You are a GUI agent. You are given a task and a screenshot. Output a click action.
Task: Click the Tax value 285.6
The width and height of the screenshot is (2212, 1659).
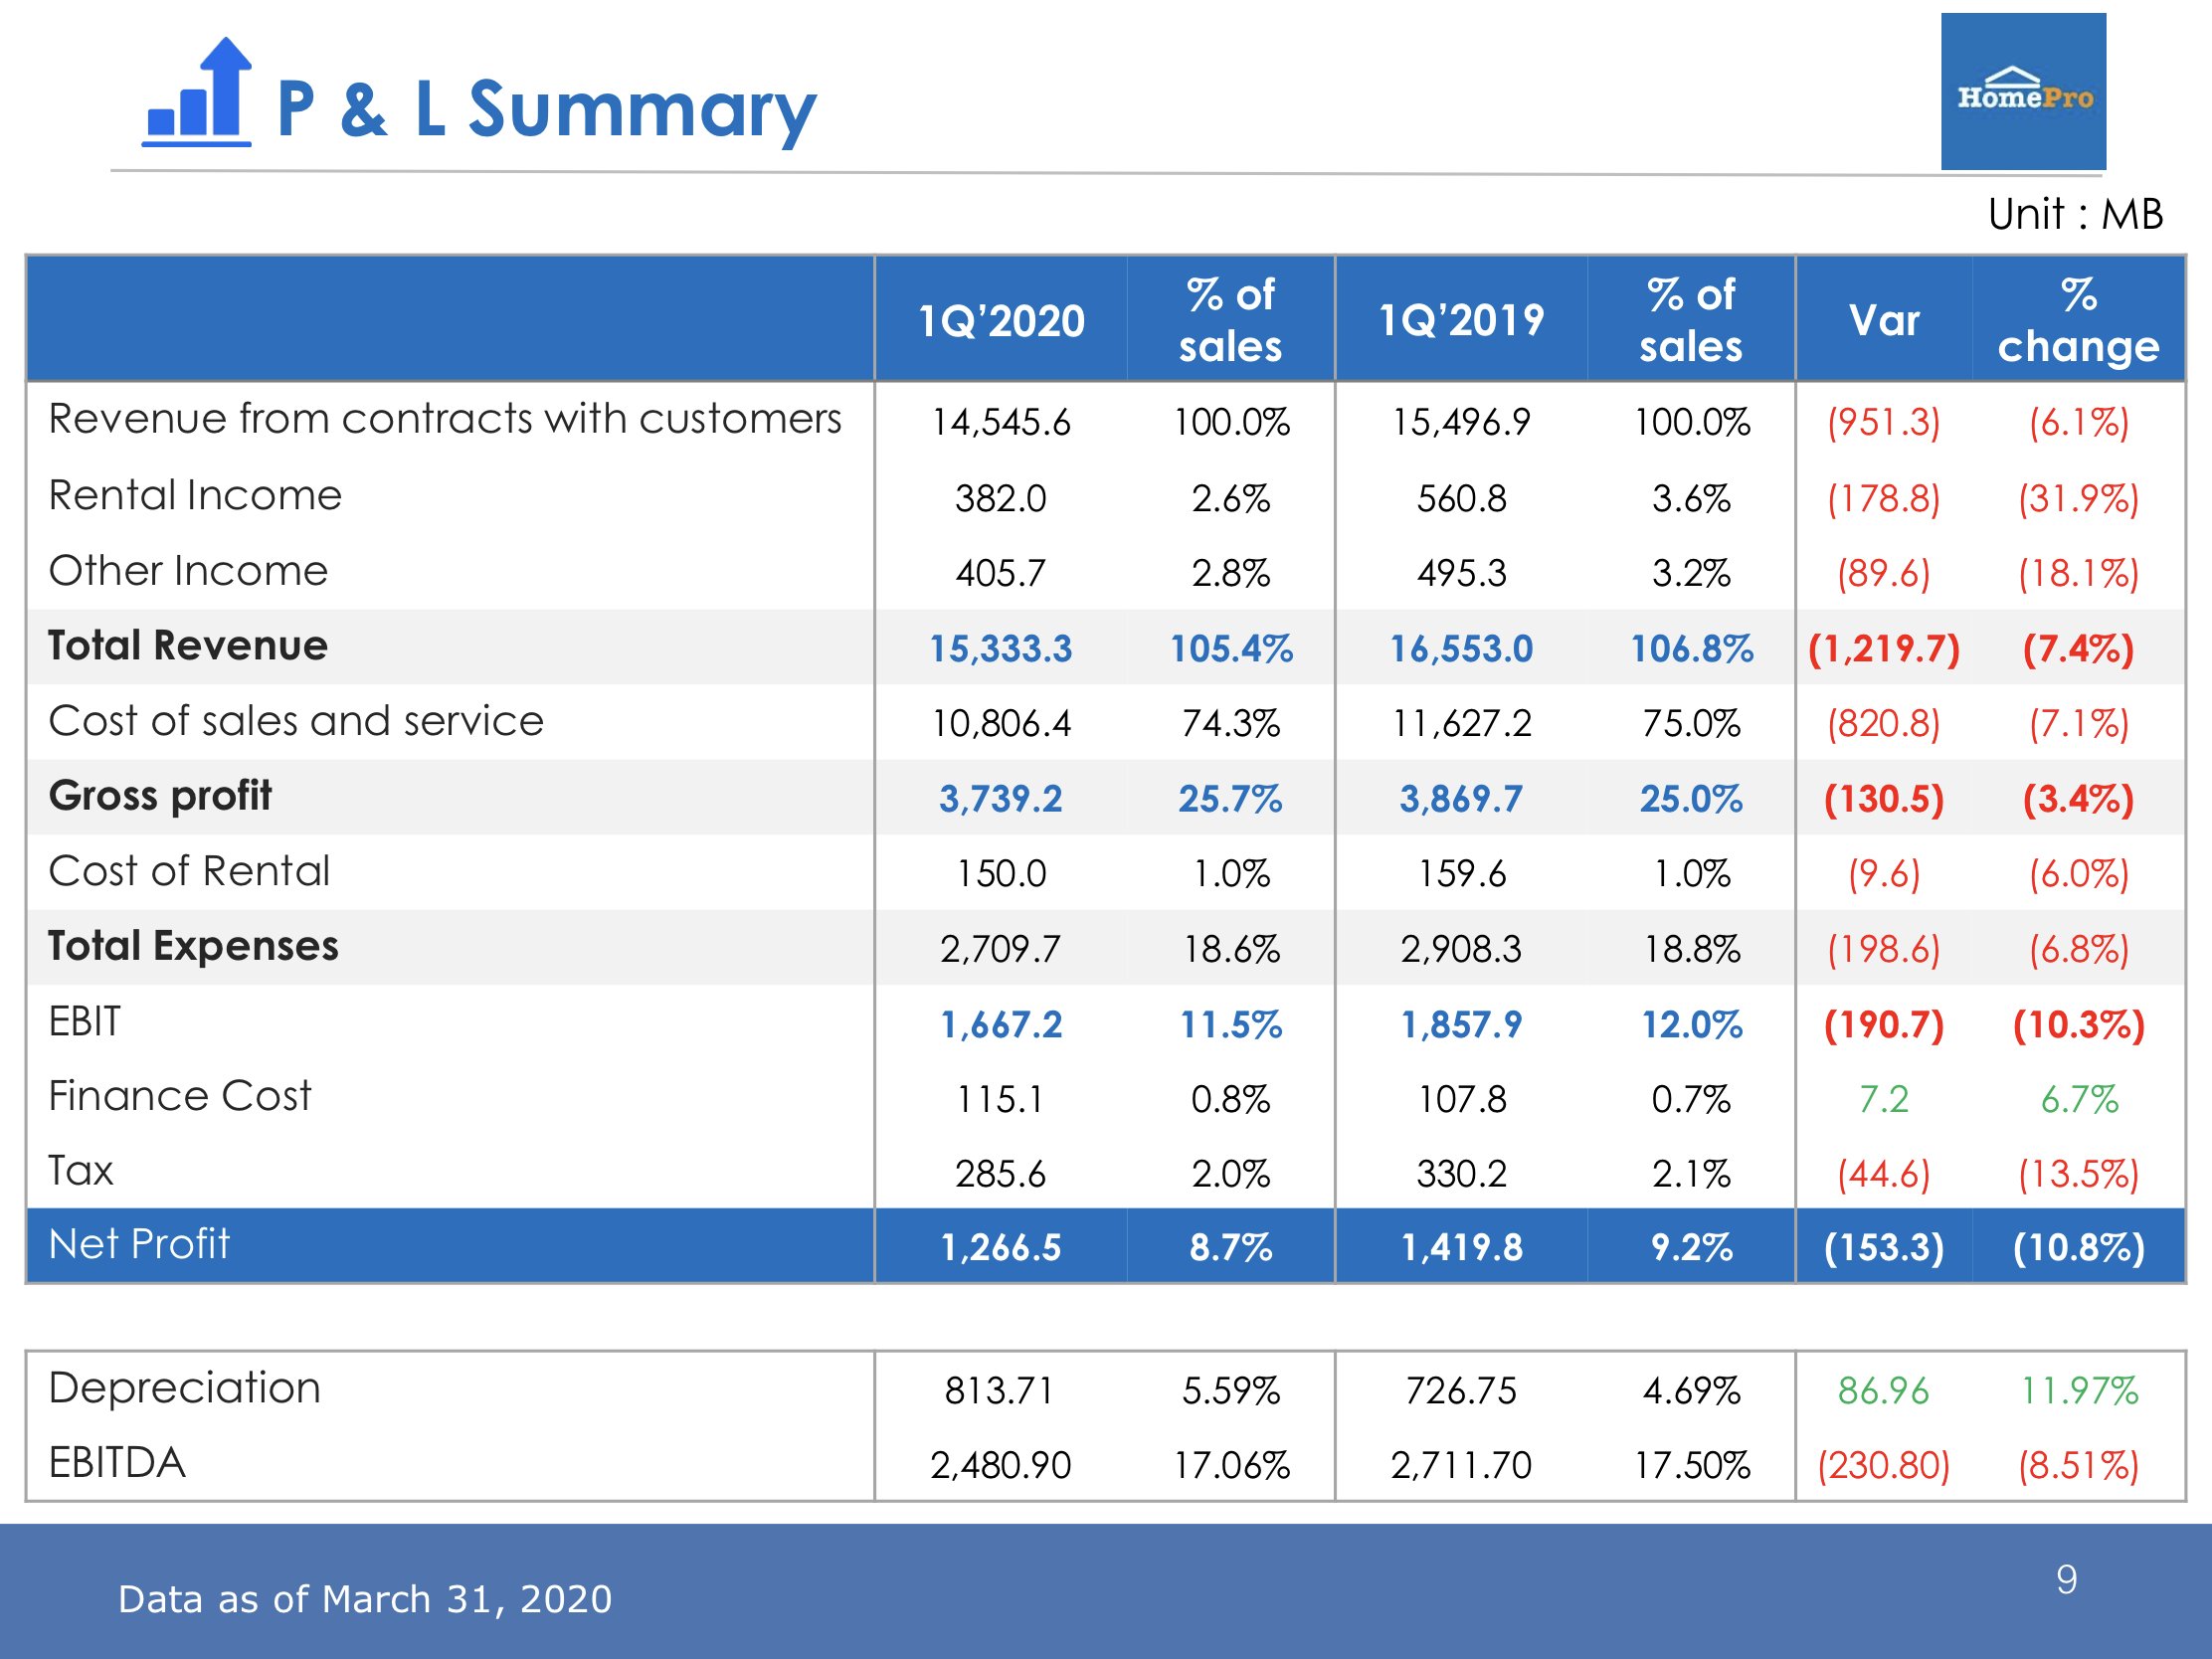click(x=1001, y=1174)
